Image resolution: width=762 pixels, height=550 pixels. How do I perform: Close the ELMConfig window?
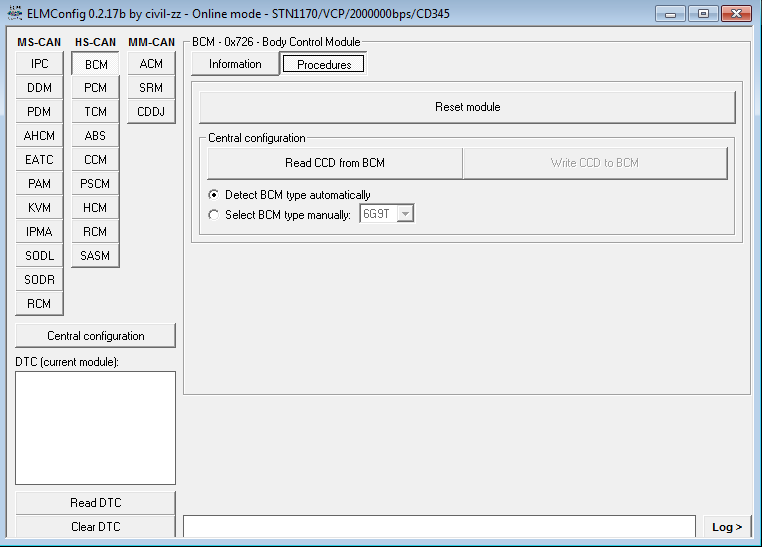(x=736, y=14)
